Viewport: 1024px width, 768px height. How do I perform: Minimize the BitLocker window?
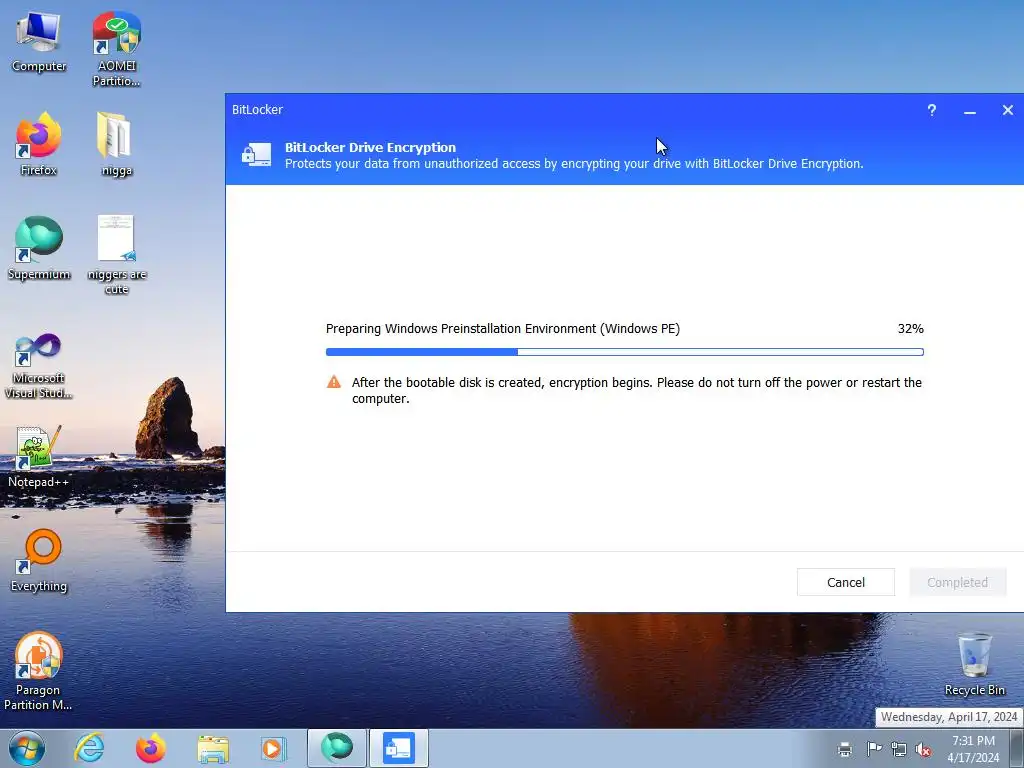coord(970,110)
